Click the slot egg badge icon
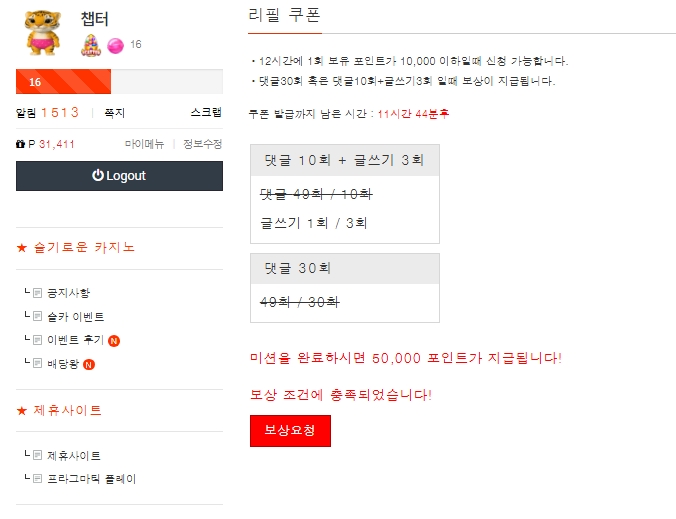This screenshot has height=519, width=676. pos(91,44)
